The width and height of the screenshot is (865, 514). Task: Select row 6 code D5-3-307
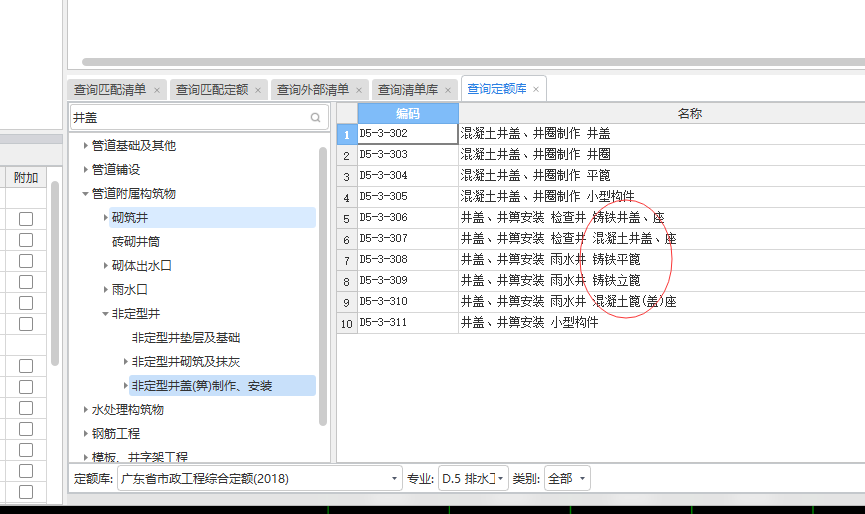pyautogui.click(x=408, y=238)
